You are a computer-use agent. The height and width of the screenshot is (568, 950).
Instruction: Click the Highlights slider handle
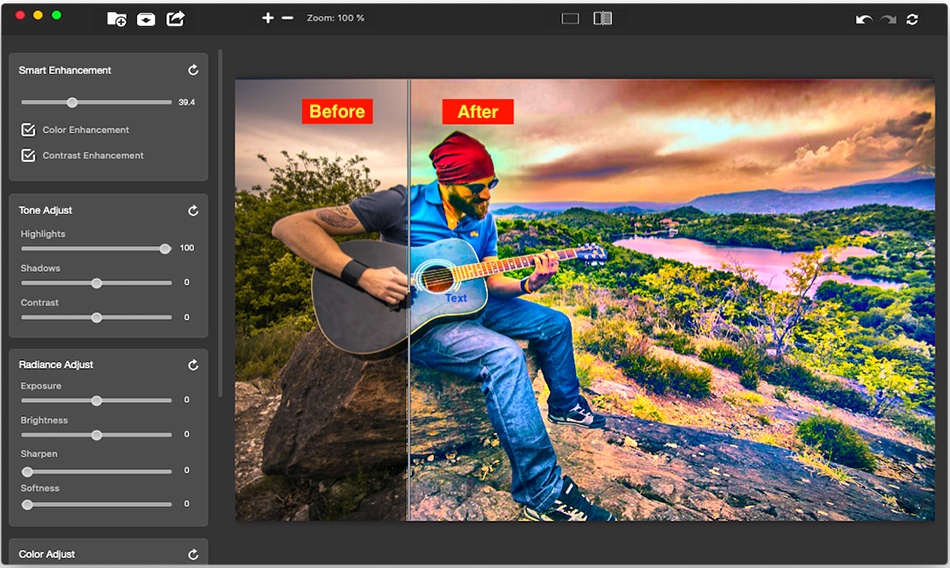pos(165,249)
